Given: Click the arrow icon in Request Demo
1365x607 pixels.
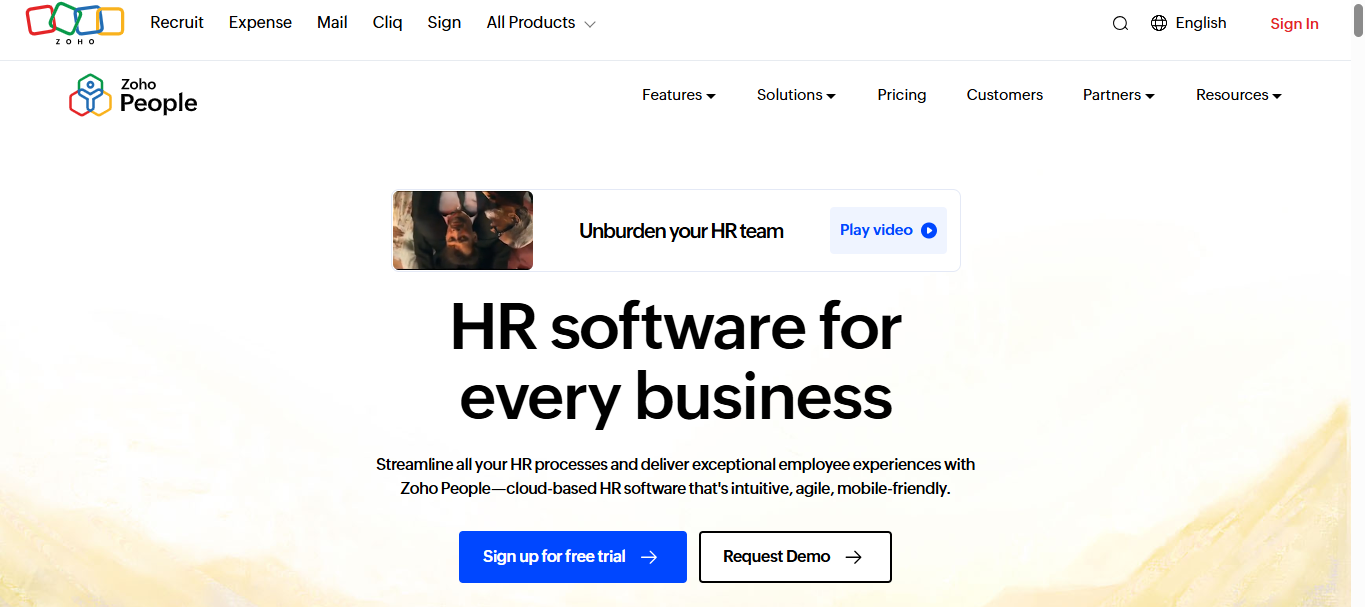Looking at the screenshot, I should coord(853,557).
